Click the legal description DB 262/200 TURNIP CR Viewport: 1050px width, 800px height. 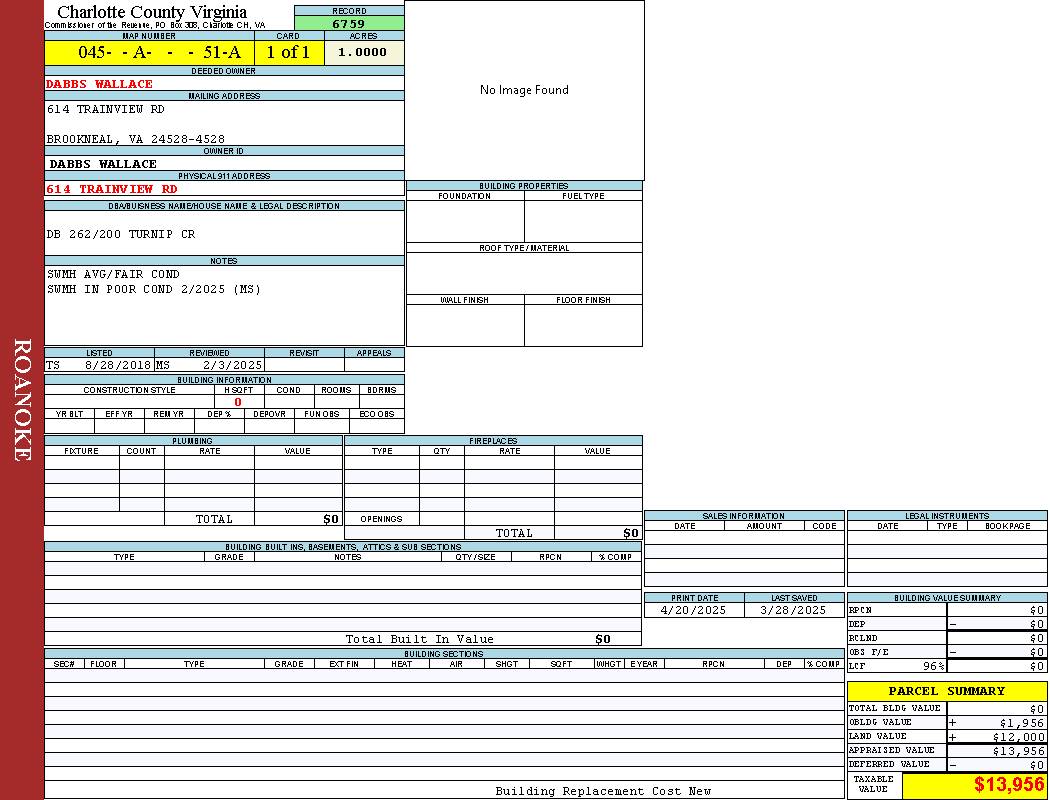(x=121, y=234)
